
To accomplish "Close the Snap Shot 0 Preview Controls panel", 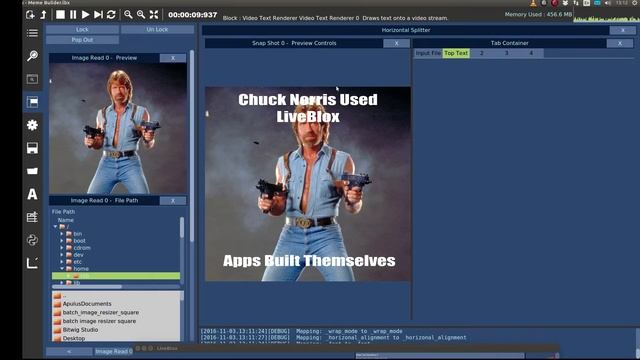I will (396, 43).
